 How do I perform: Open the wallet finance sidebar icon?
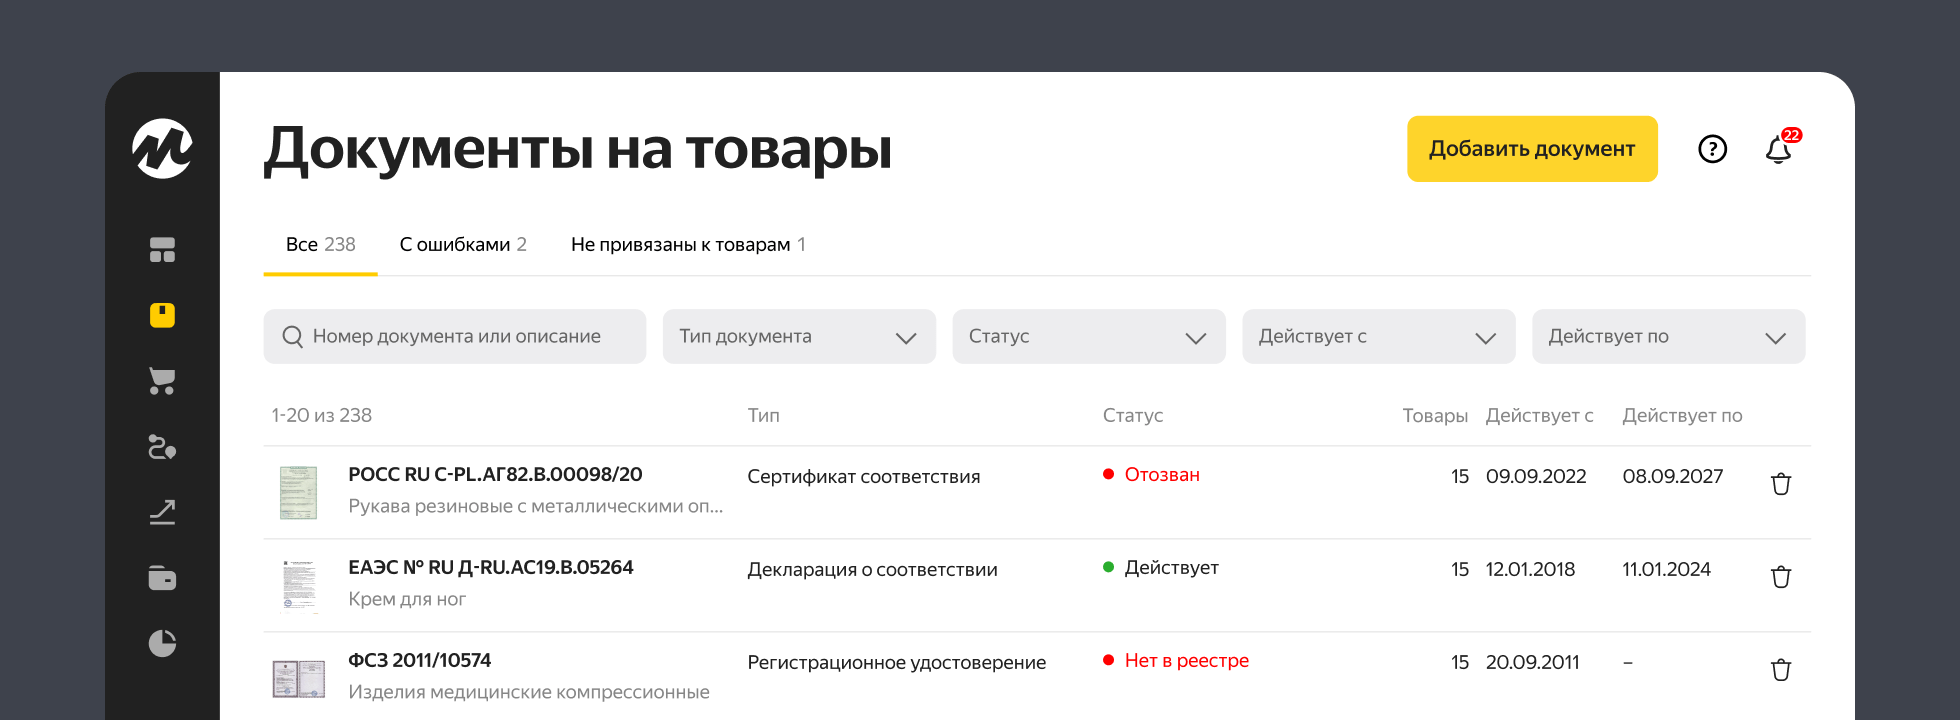pyautogui.click(x=162, y=578)
